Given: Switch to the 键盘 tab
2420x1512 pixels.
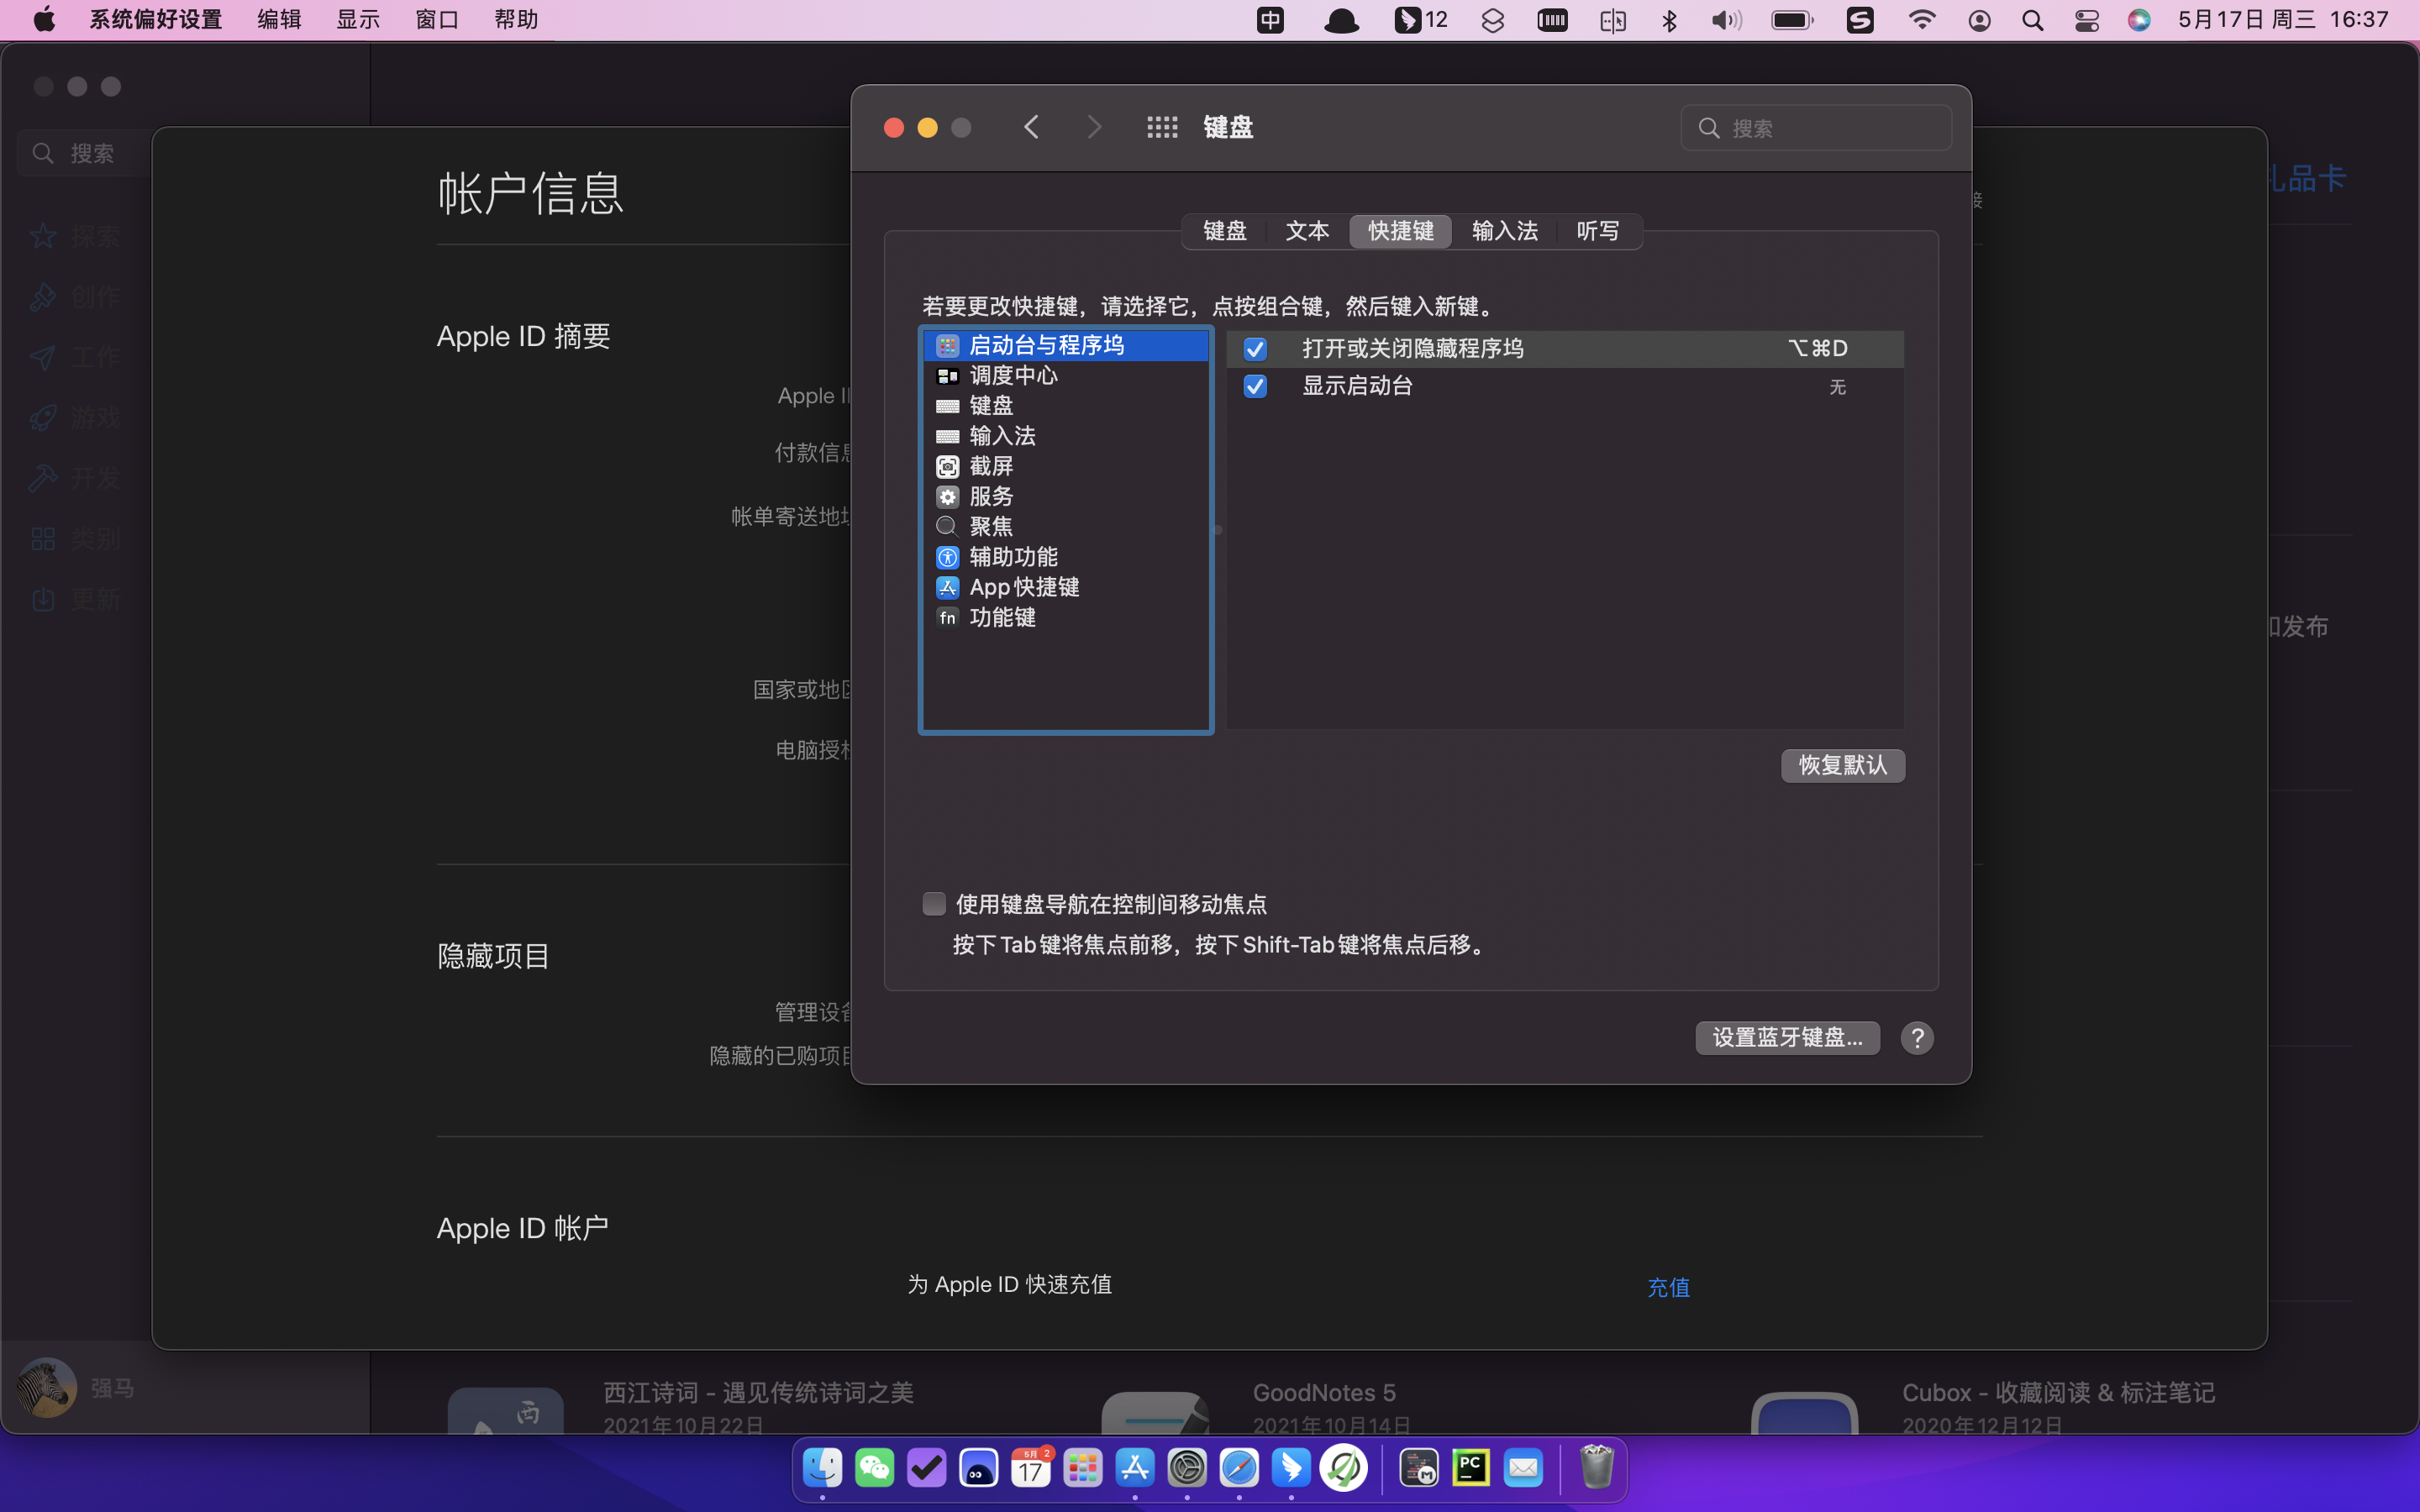Looking at the screenshot, I should [x=1225, y=231].
